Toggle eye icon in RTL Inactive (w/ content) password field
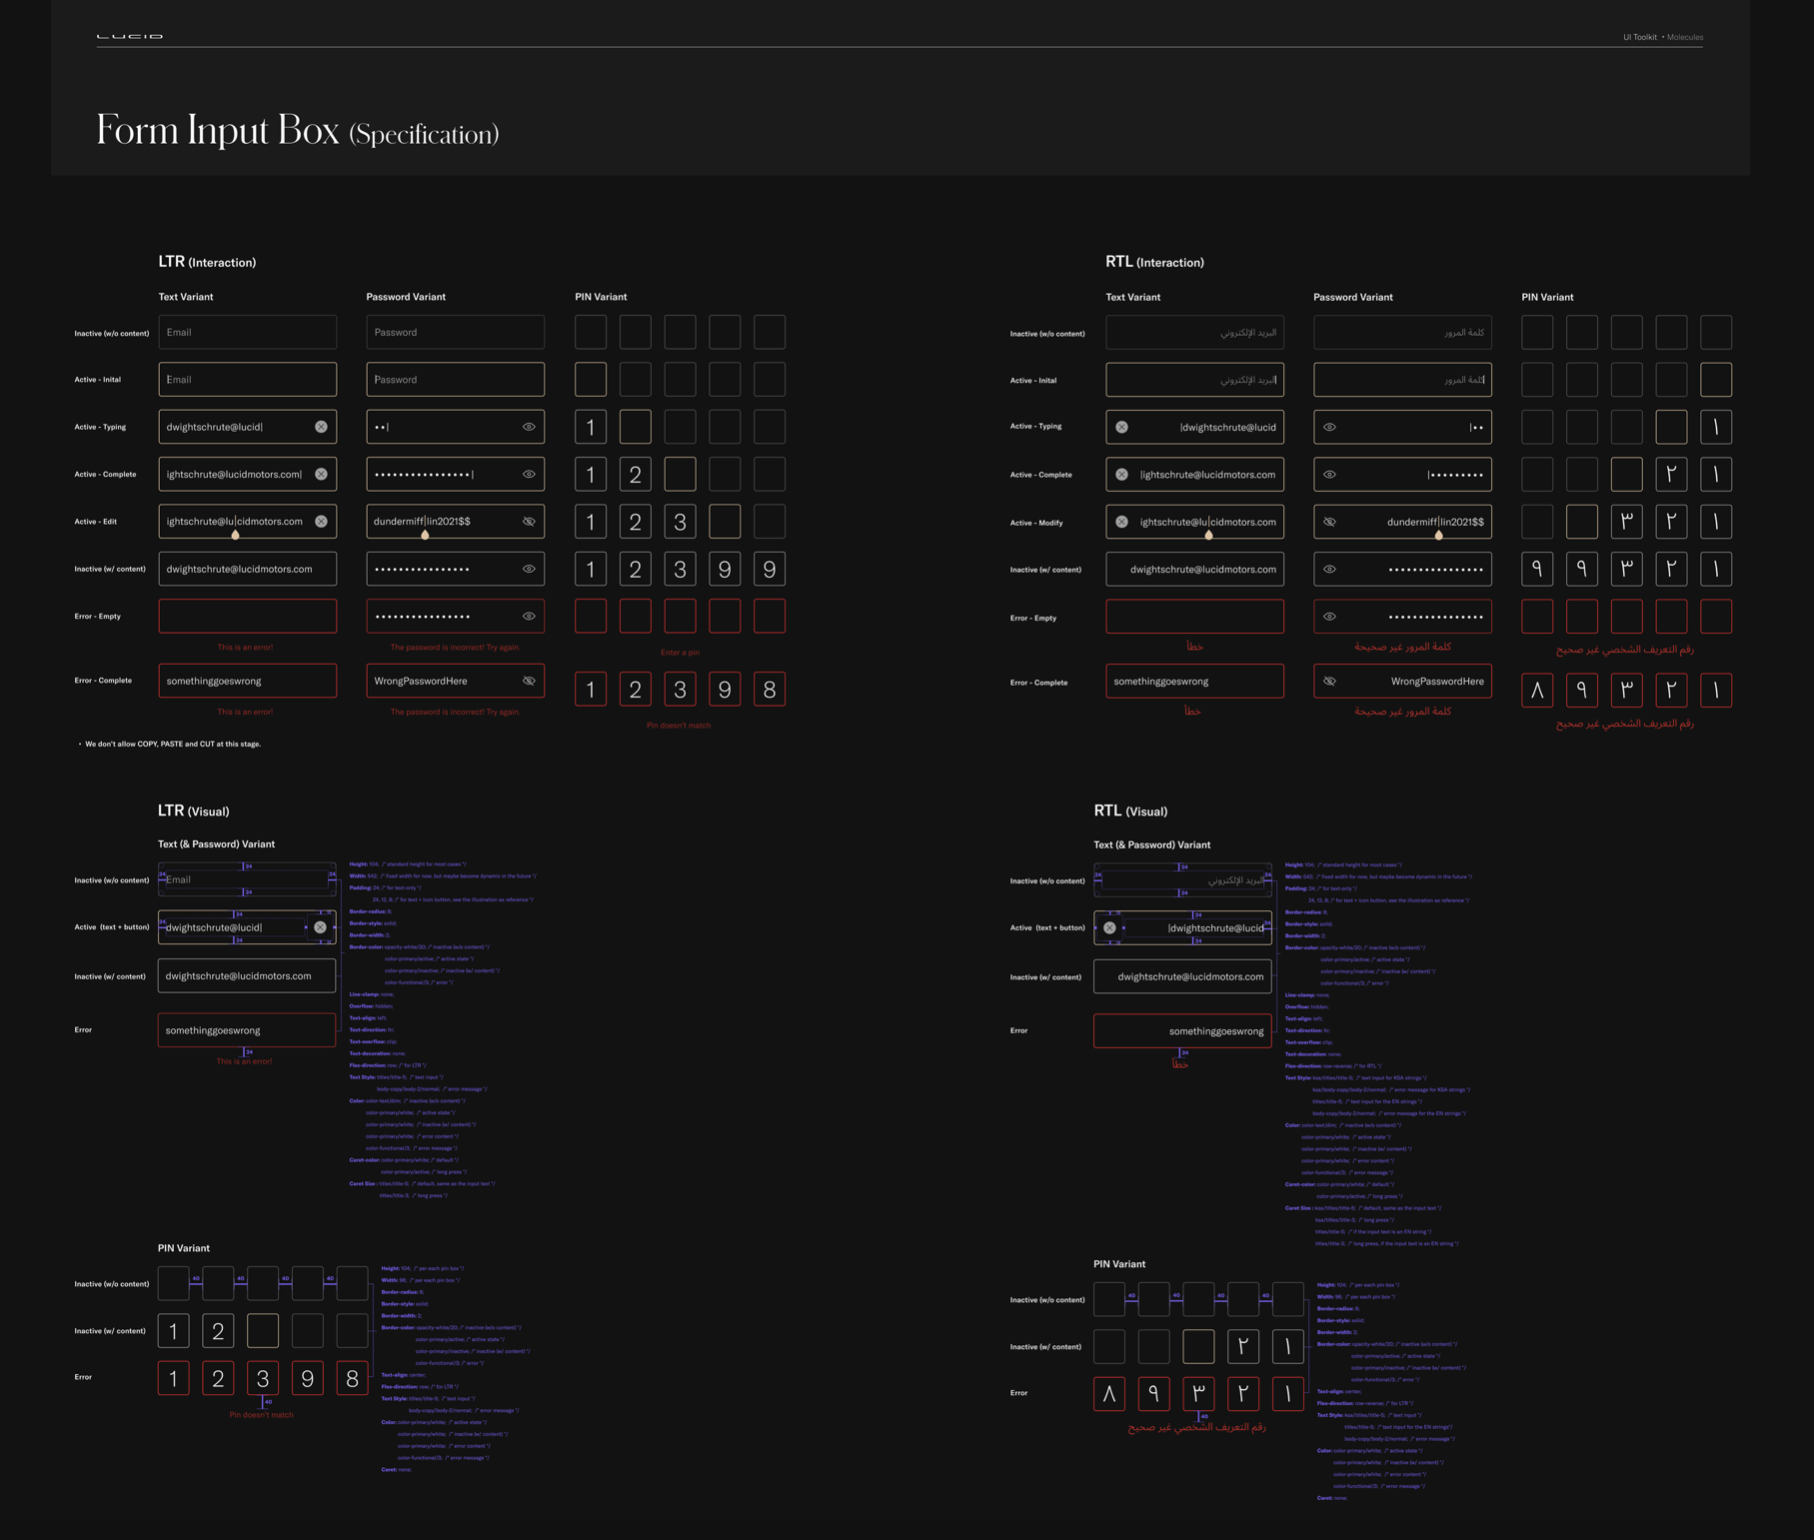Screen dimensions: 1814x1540 click(x=1330, y=569)
